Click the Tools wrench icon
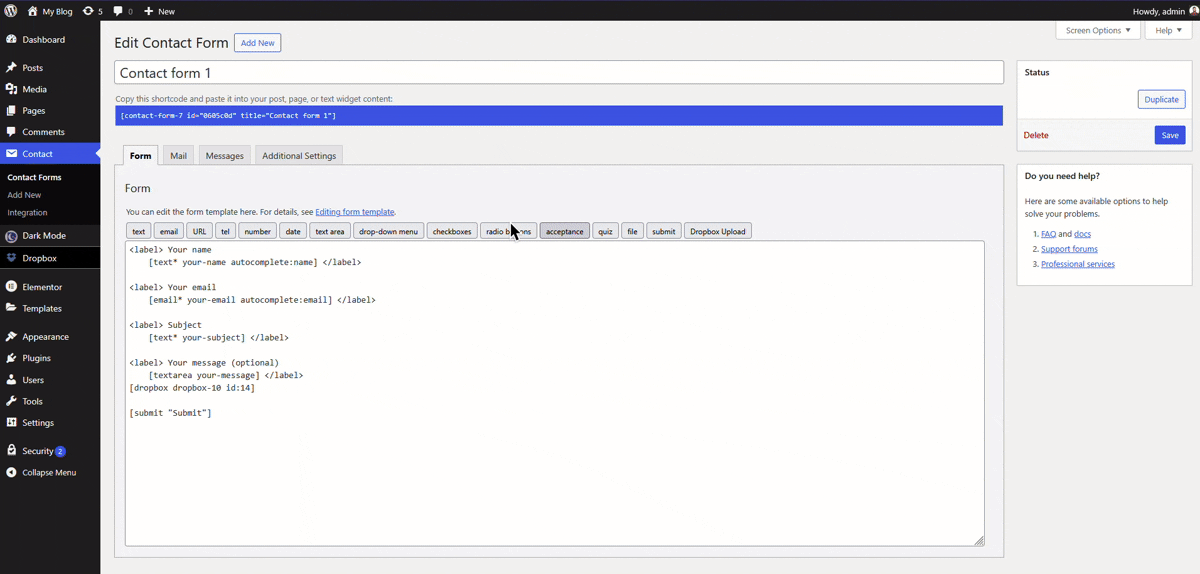 [x=11, y=401]
